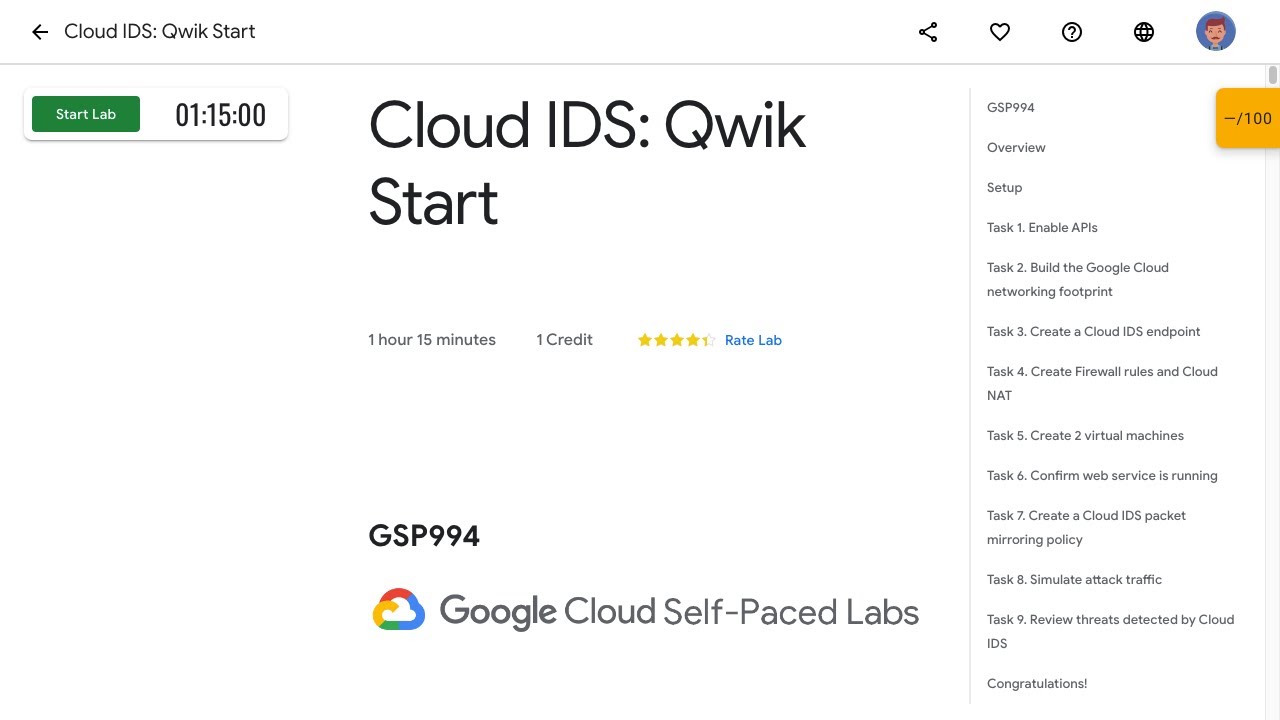This screenshot has width=1280, height=720.
Task: Open the help question mark icon
Action: (x=1072, y=32)
